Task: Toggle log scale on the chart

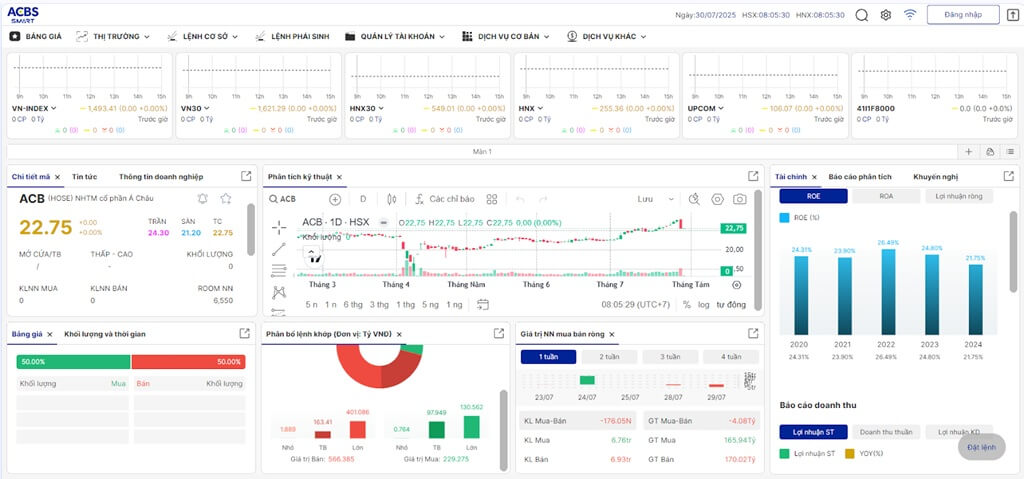Action: pos(704,304)
